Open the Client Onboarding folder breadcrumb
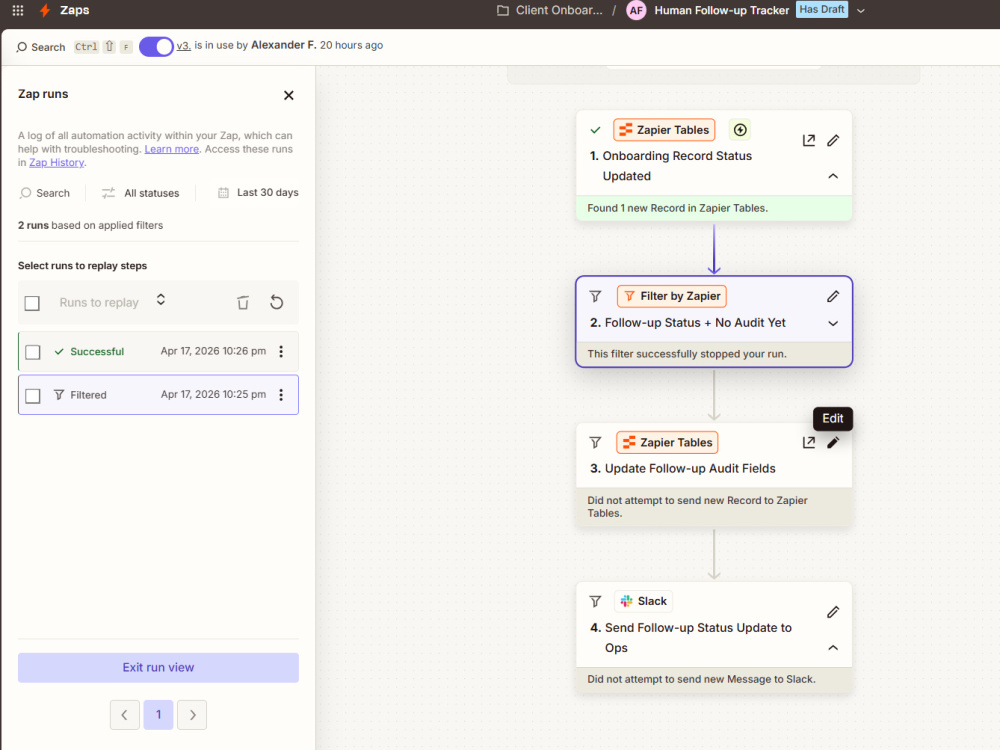Viewport: 1000px width, 750px height. (550, 10)
